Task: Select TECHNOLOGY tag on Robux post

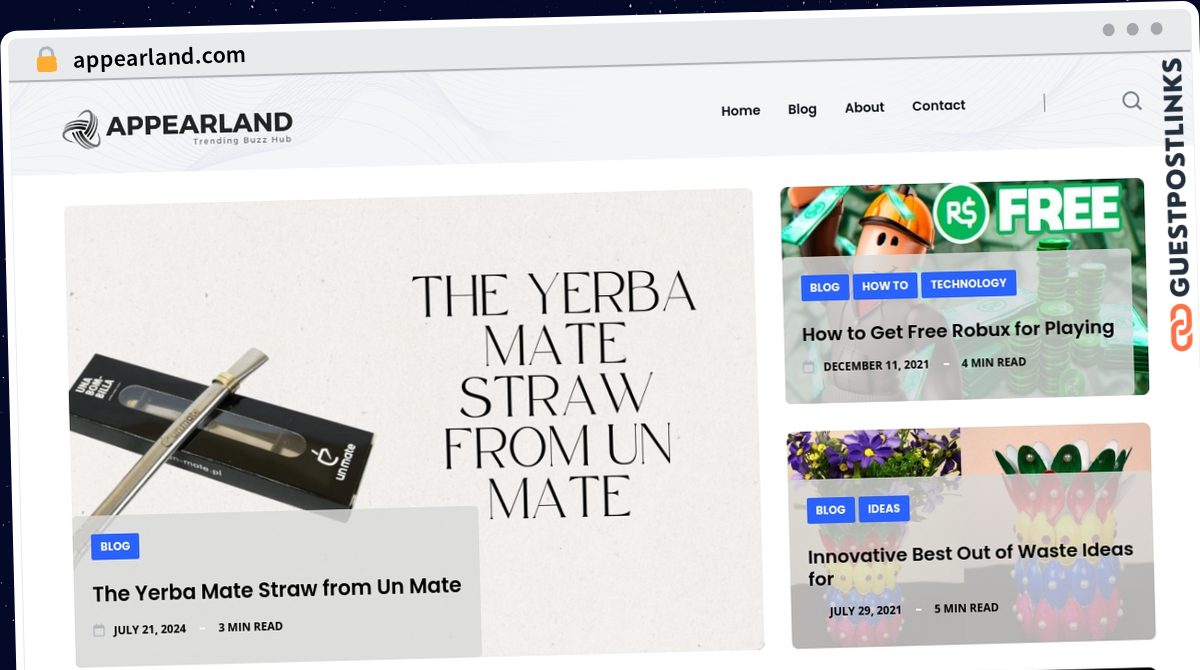Action: [x=968, y=283]
